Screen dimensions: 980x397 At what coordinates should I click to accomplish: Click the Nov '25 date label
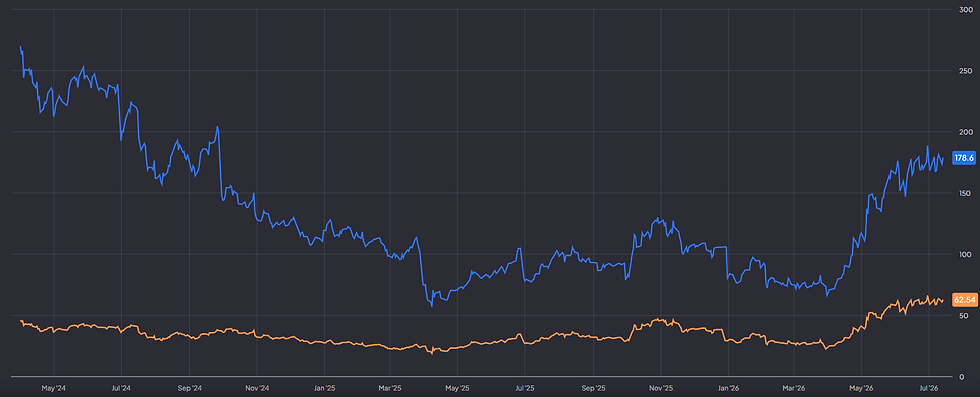[660, 388]
